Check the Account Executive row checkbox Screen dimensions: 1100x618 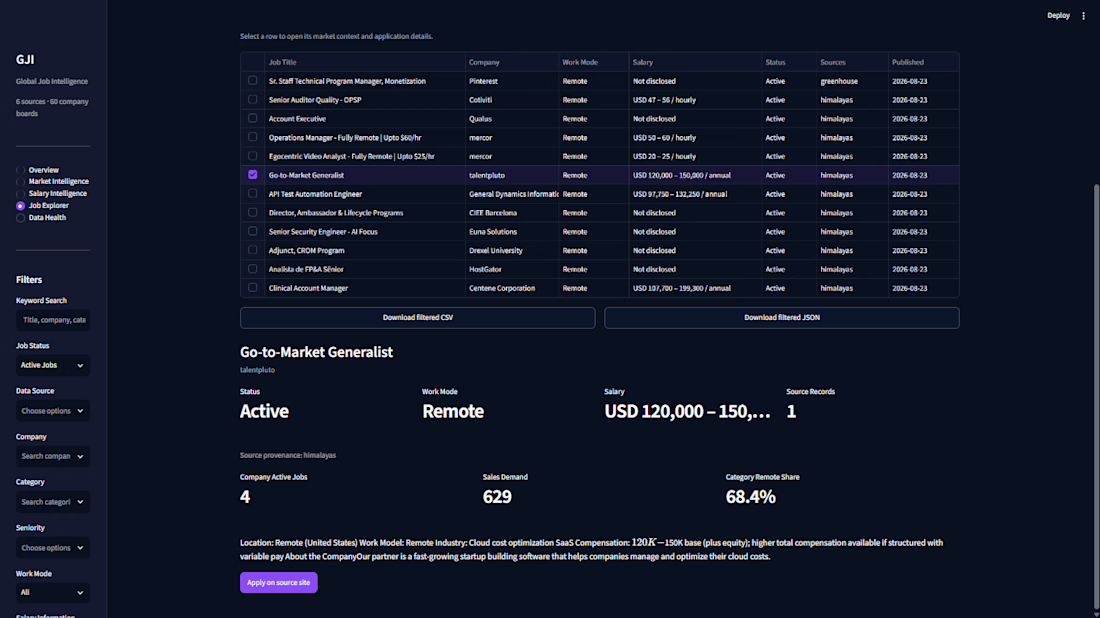(x=253, y=119)
